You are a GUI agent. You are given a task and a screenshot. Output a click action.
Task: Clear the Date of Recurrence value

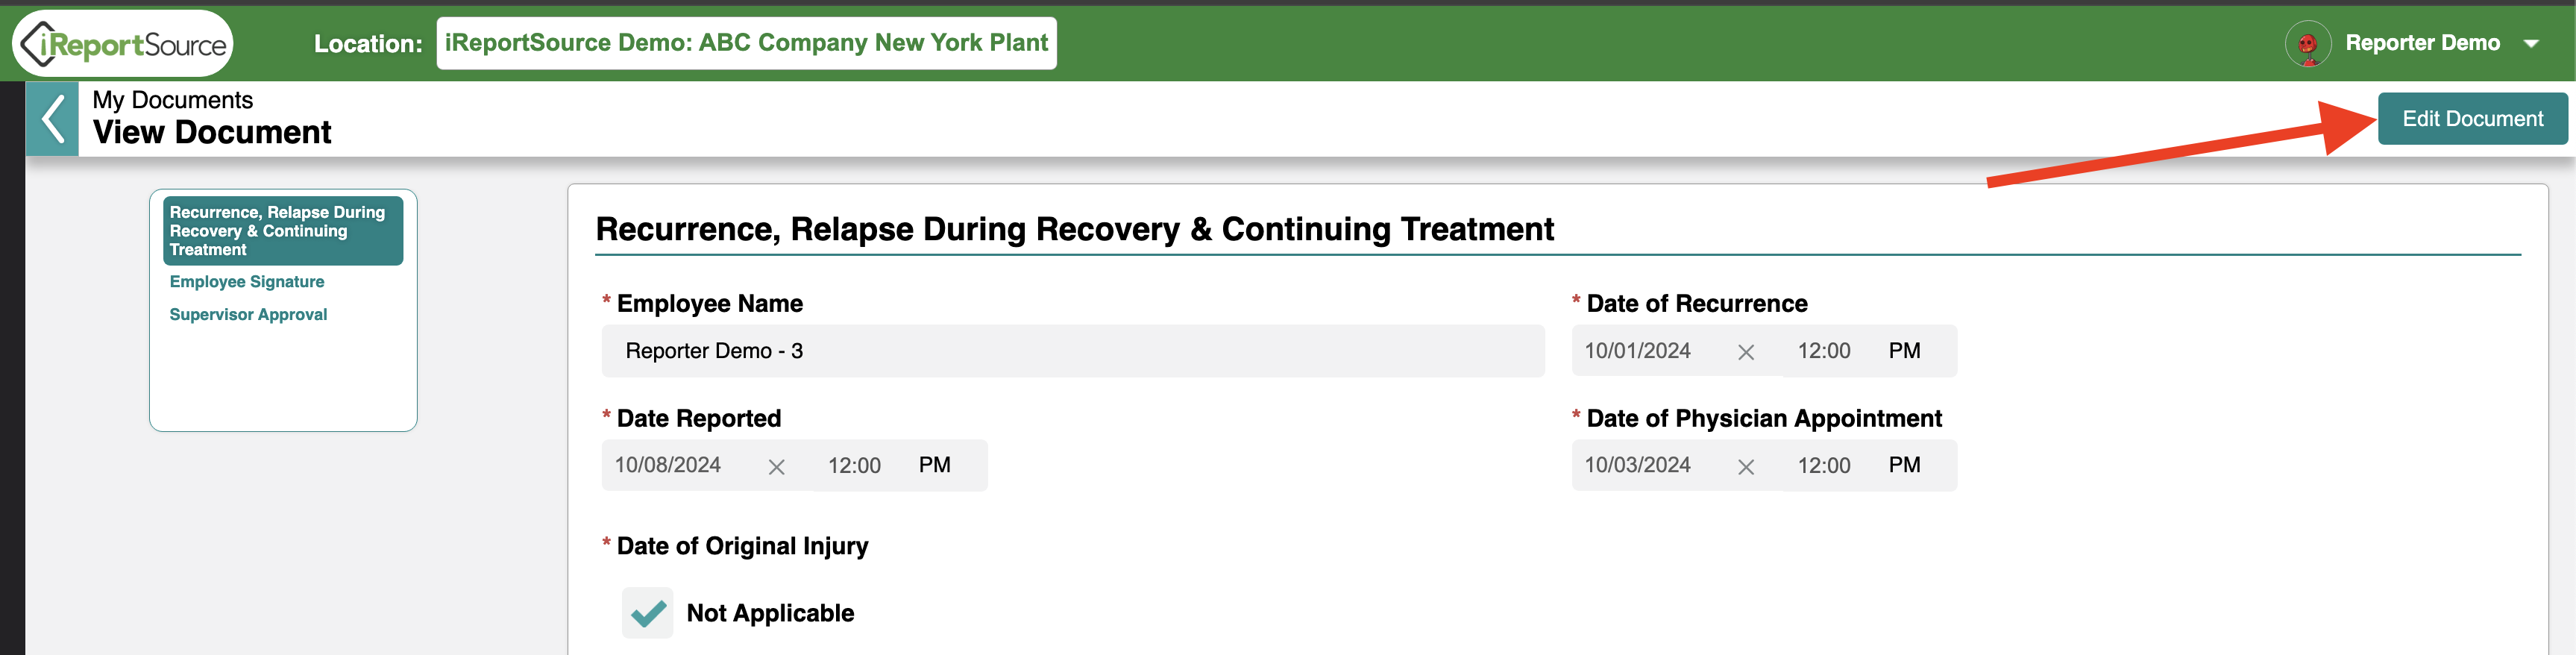pyautogui.click(x=1746, y=352)
